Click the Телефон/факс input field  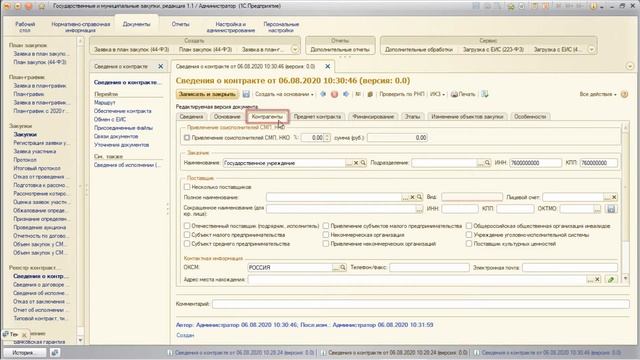click(x=429, y=267)
